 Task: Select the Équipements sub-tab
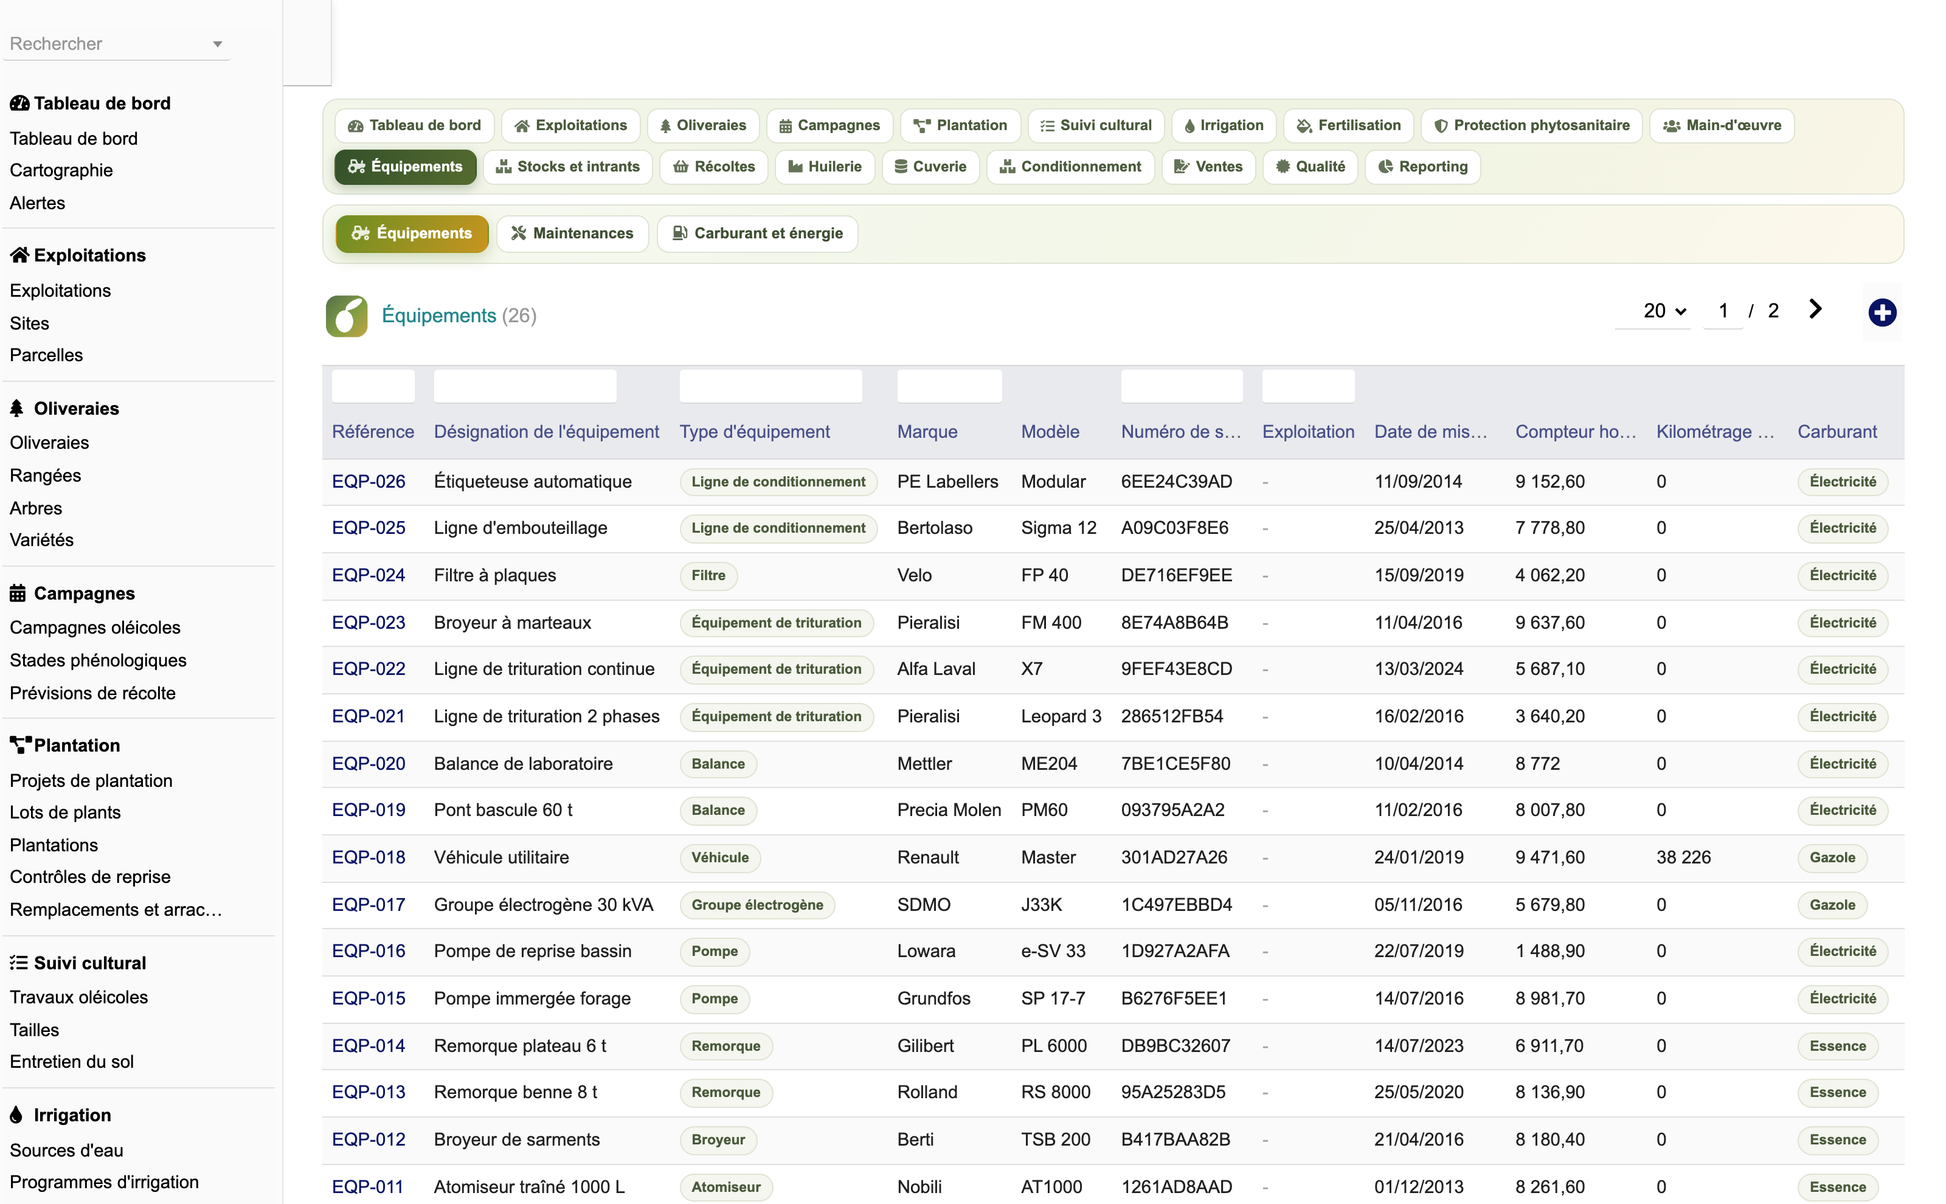click(412, 233)
